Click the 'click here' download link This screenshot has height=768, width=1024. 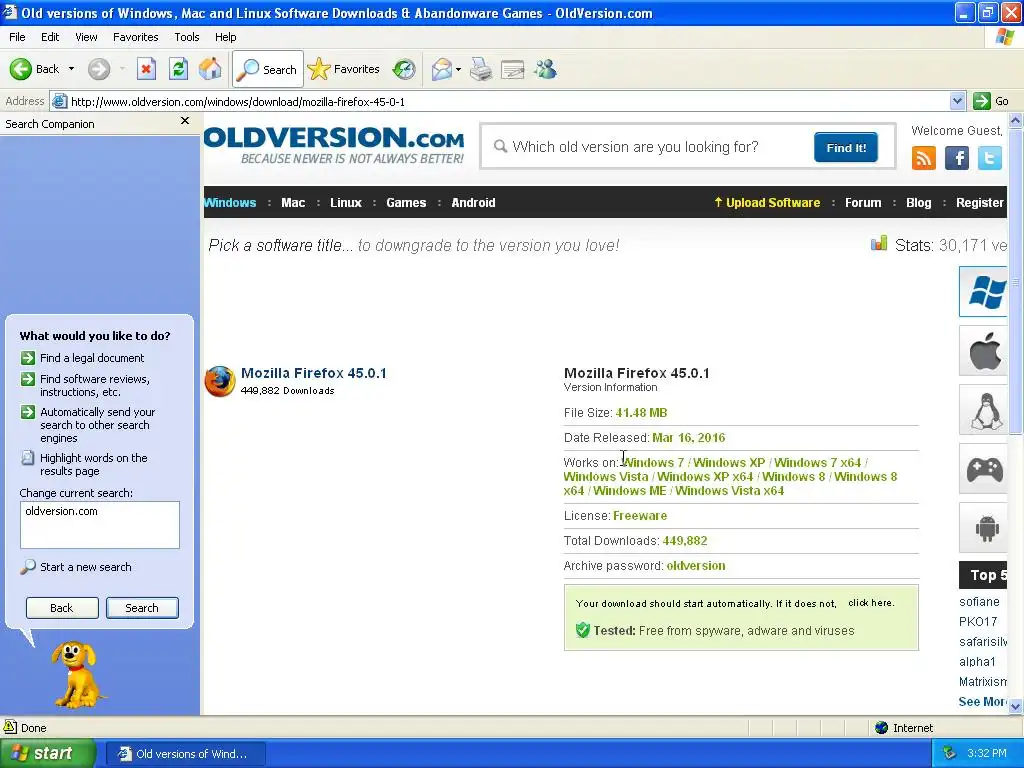tap(871, 603)
